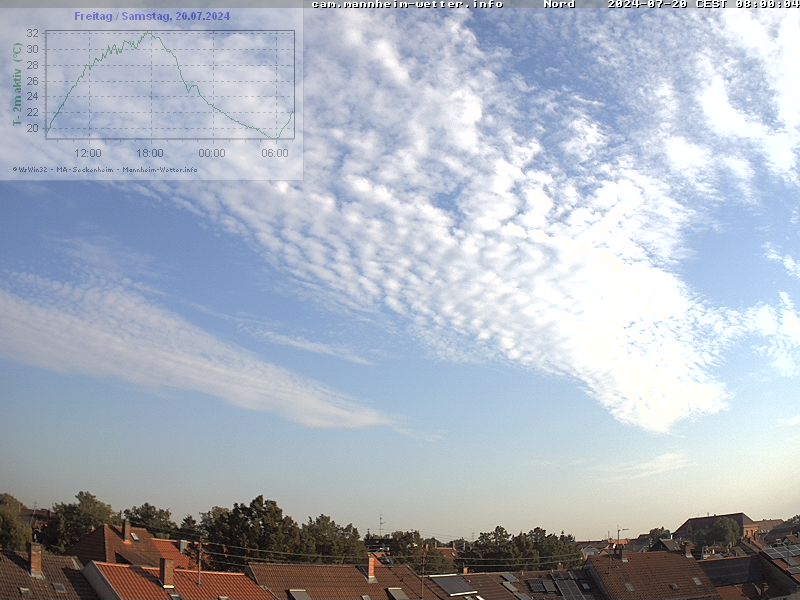This screenshot has height=600, width=800.
Task: Click the 06:00 label on time axis
Action: (274, 153)
